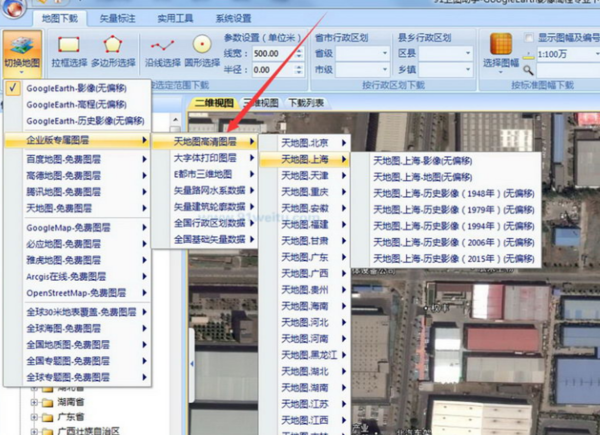Image resolution: width=600 pixels, height=435 pixels.
Task: Adjust the 线宽 line width spinner
Action: pos(300,53)
